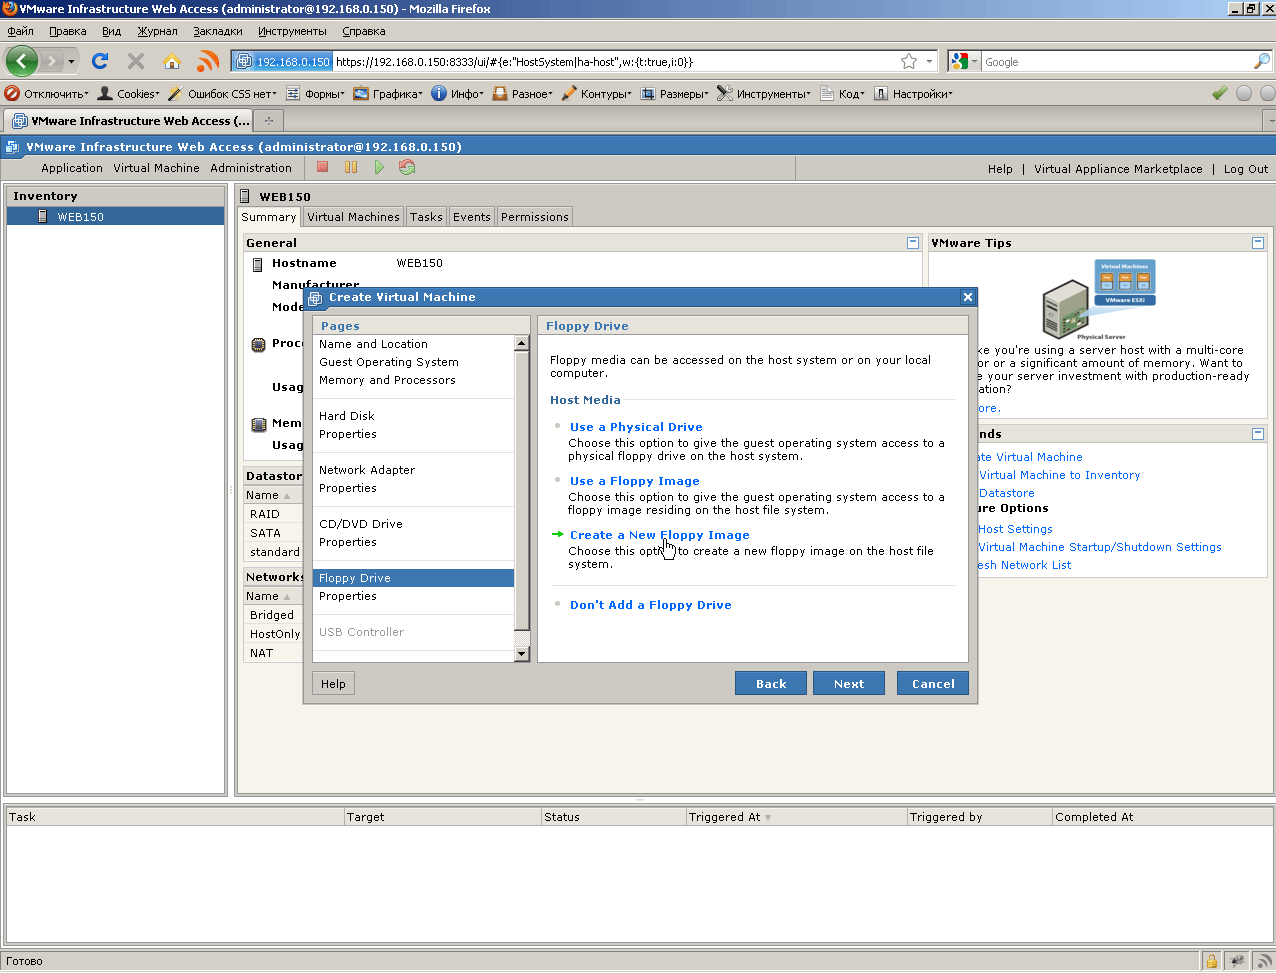
Task: Open the Cookies web developer dropdown
Action: click(129, 94)
